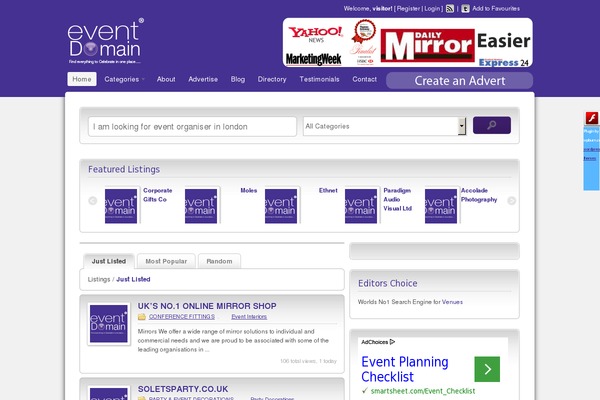Viewport: 600px width, 400px height.
Task: Click the Featured Listings heading
Action: (x=124, y=169)
